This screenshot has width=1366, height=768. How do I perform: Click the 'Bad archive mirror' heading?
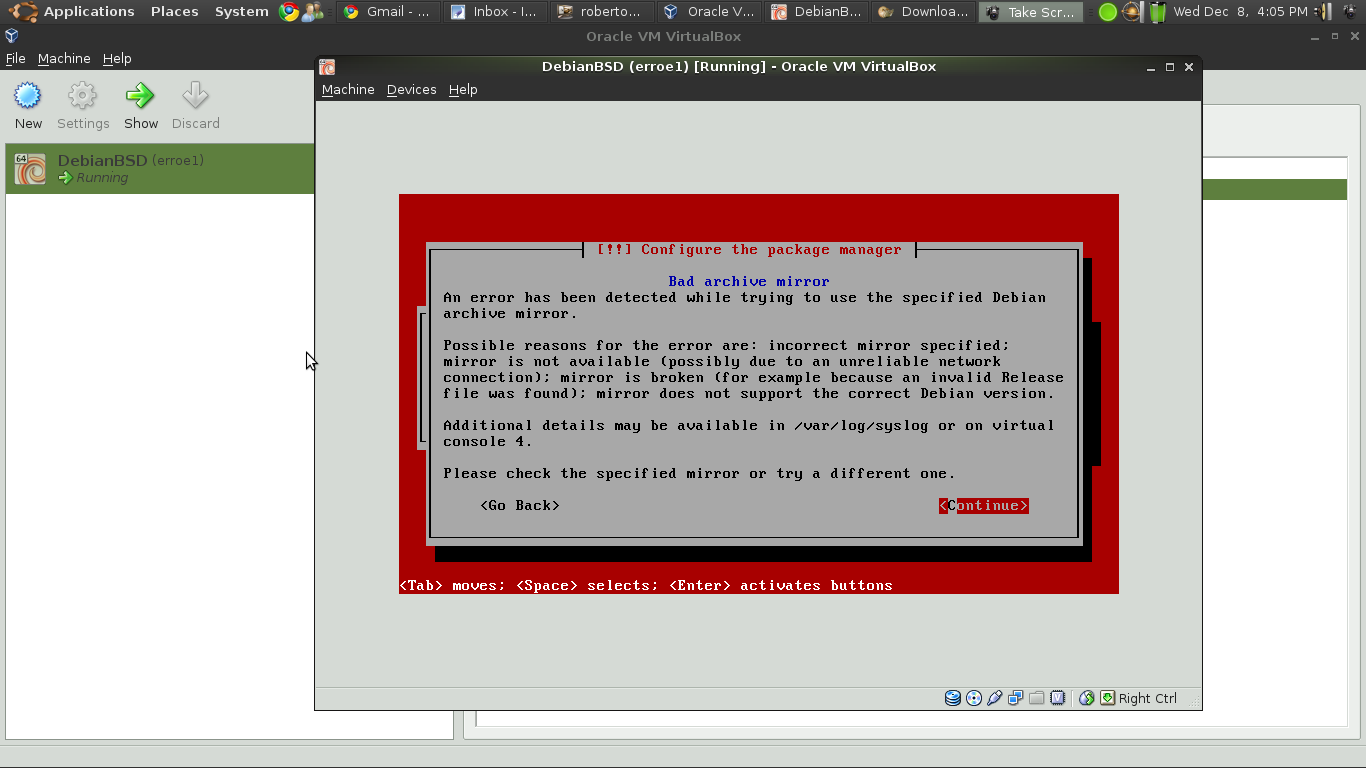(x=749, y=281)
